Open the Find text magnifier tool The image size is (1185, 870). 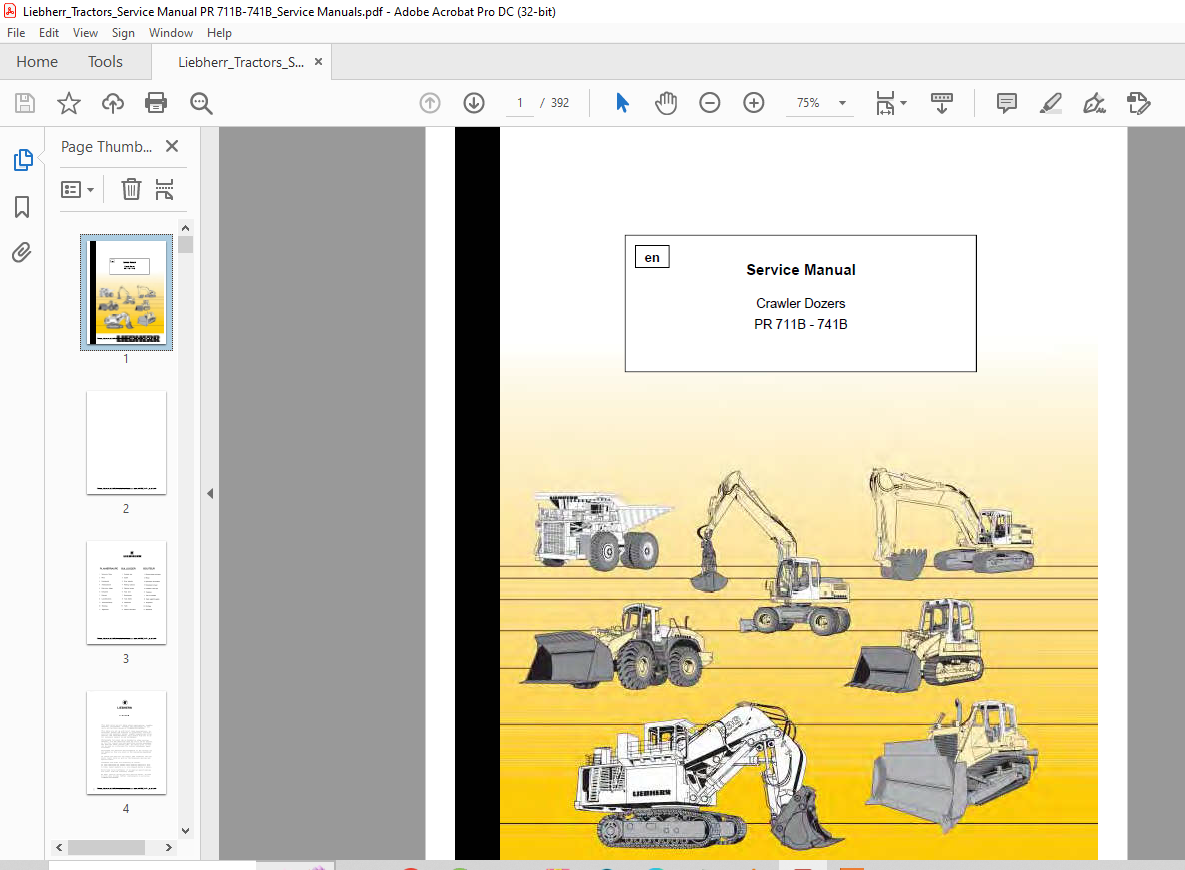(201, 103)
